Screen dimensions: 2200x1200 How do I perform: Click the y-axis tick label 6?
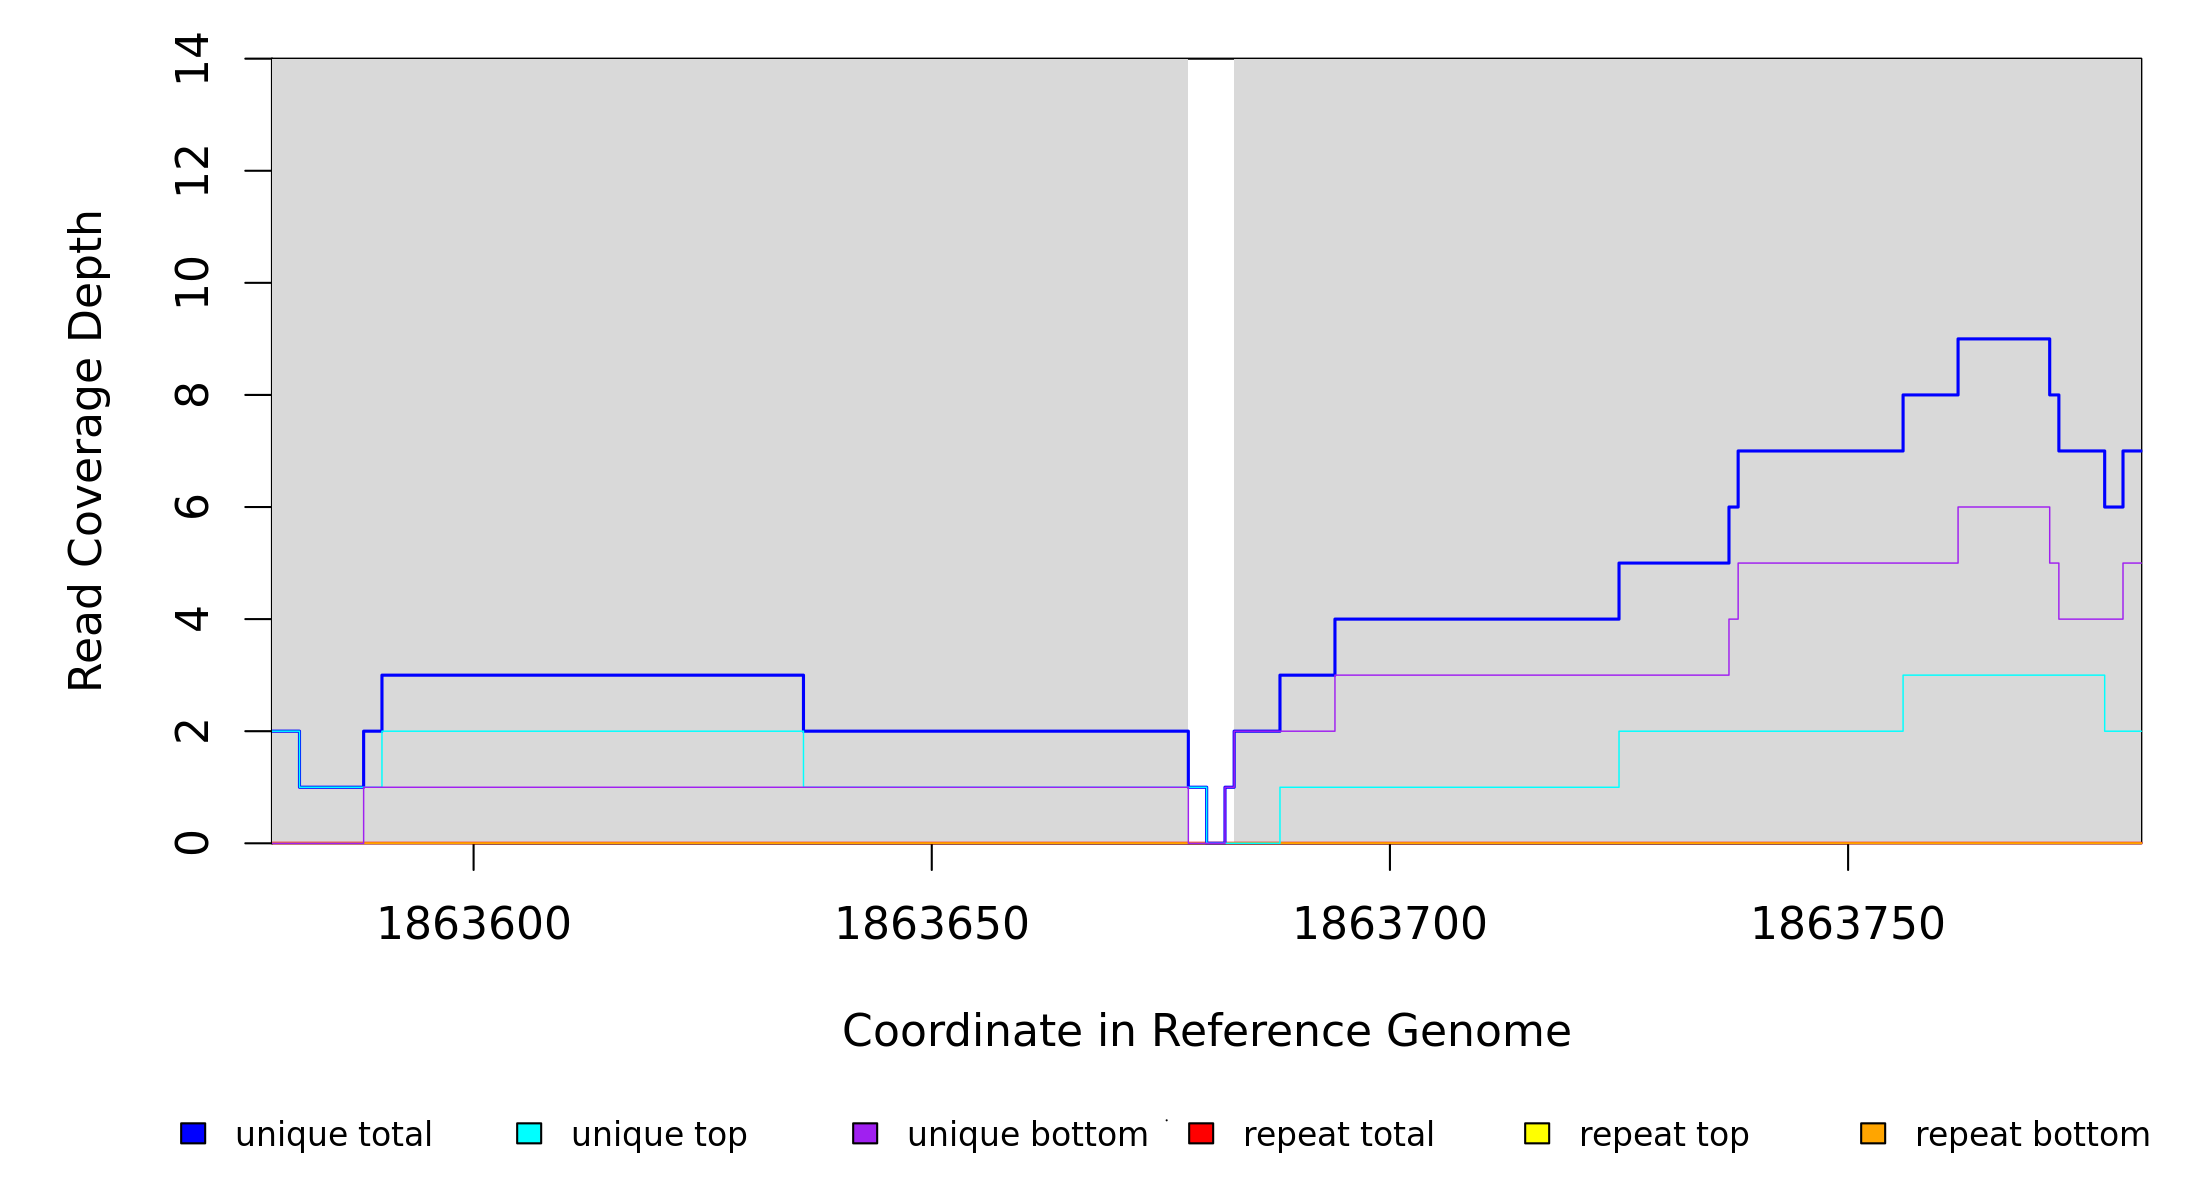(x=191, y=506)
